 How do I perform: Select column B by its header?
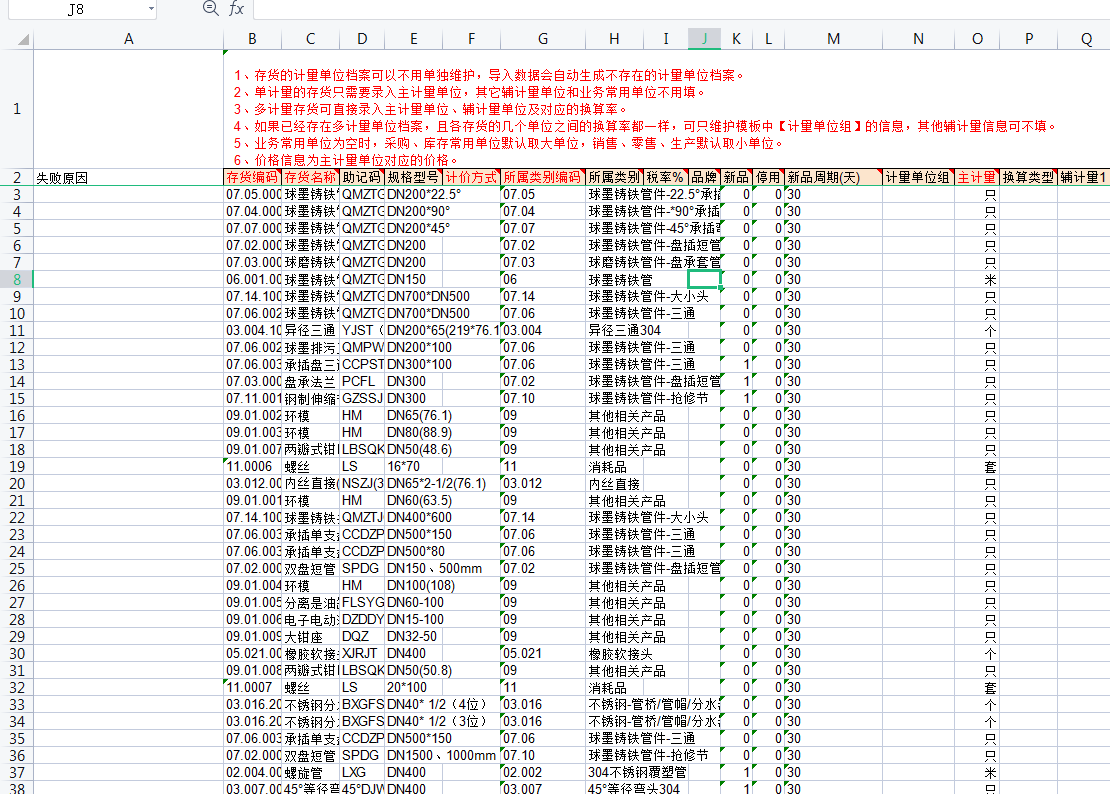252,40
